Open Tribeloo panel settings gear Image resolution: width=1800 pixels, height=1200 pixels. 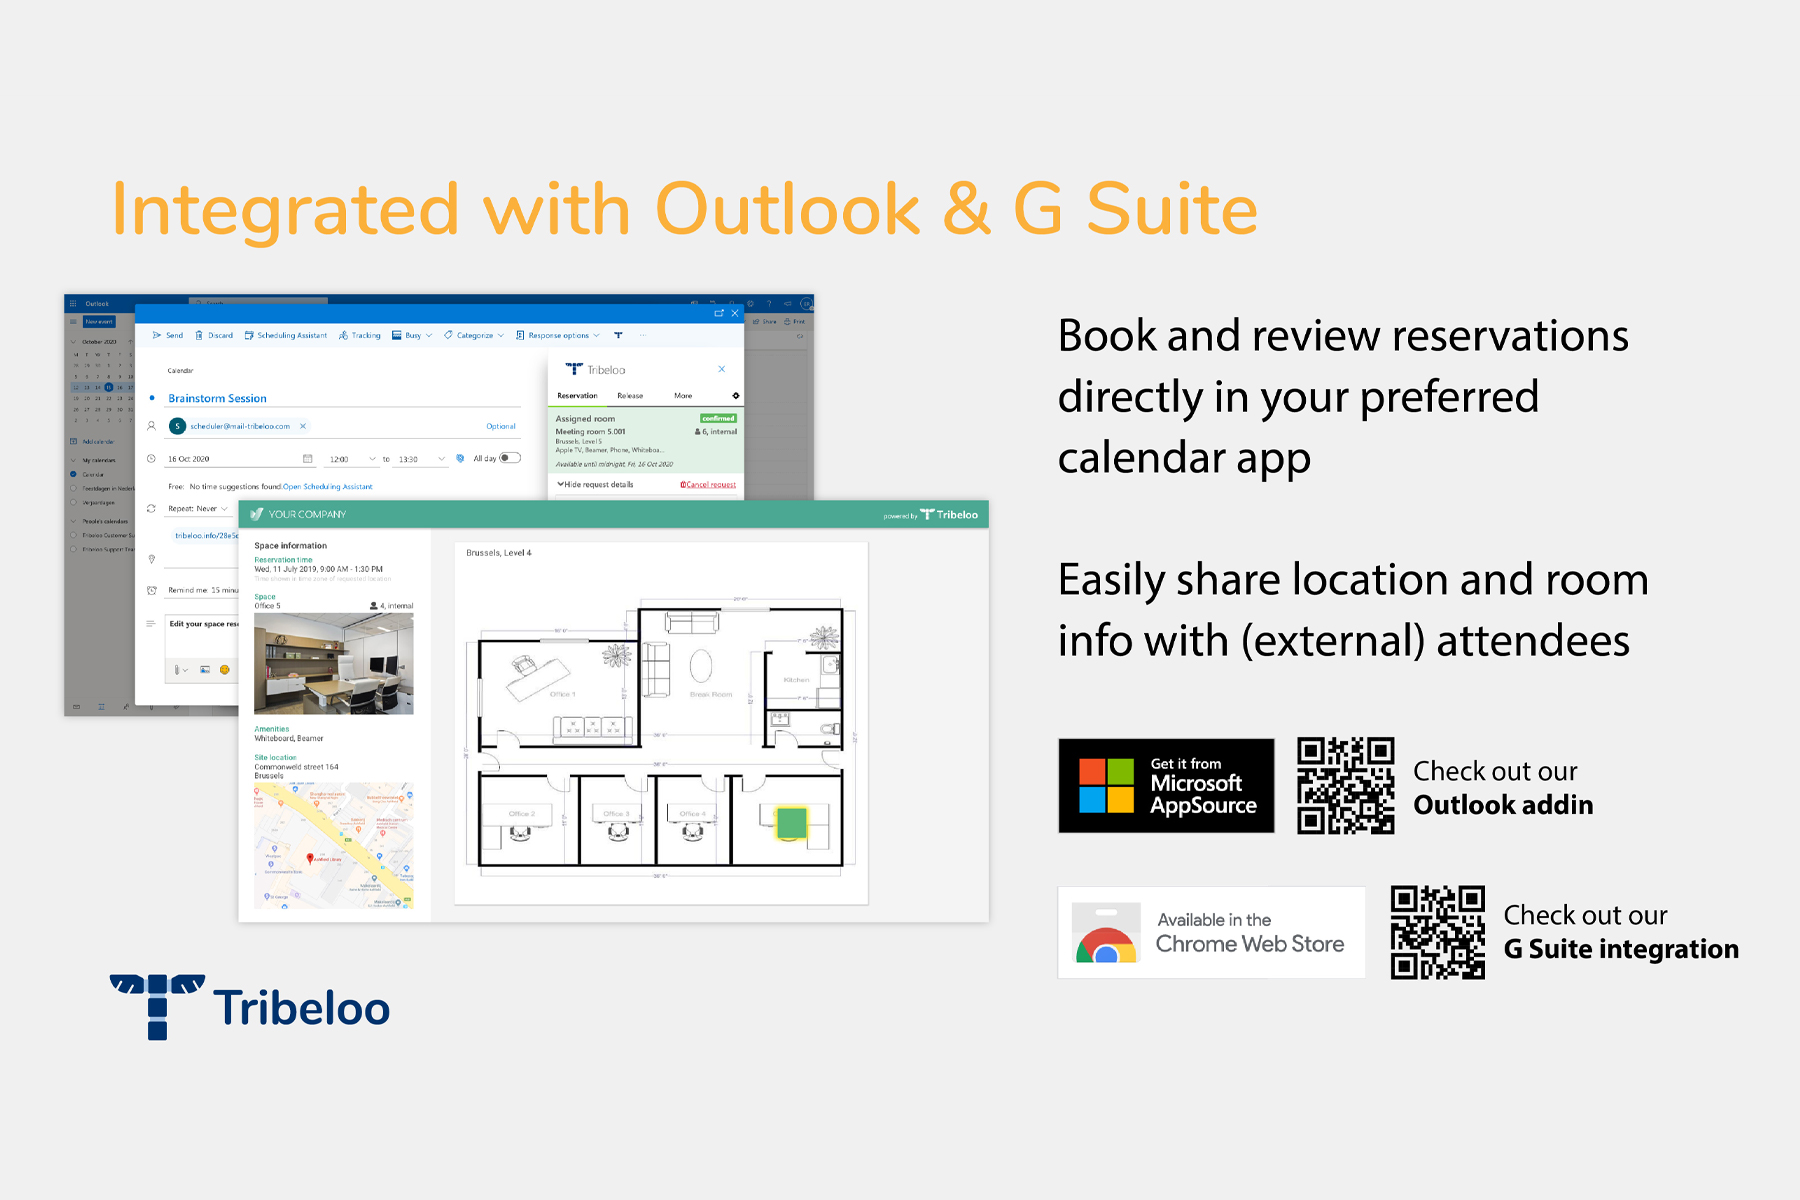tap(736, 396)
